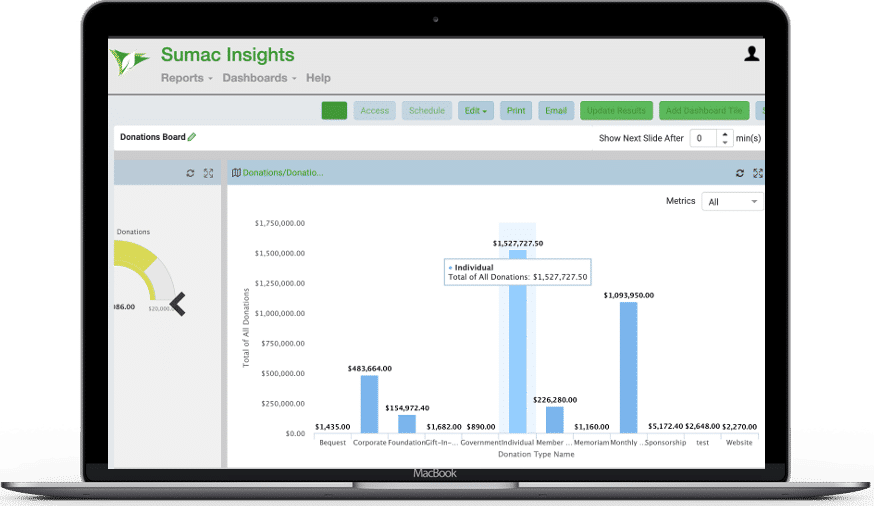This screenshot has height=506, width=874.
Task: Refresh the left gauge tile
Action: [190, 173]
